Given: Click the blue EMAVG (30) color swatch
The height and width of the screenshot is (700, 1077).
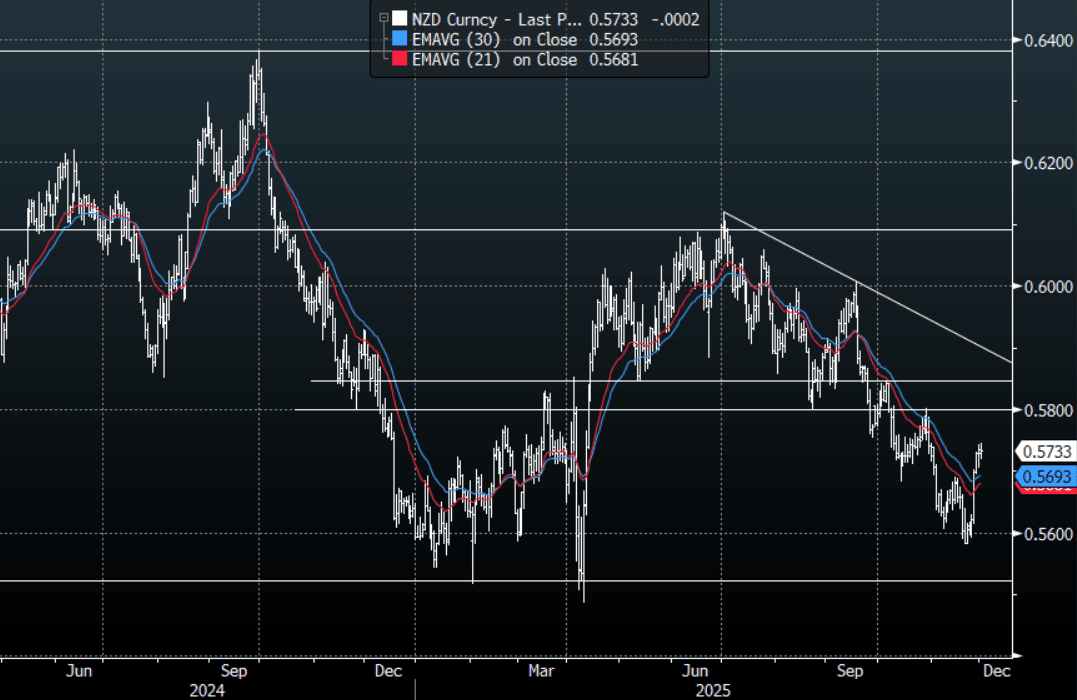Looking at the screenshot, I should pos(400,39).
